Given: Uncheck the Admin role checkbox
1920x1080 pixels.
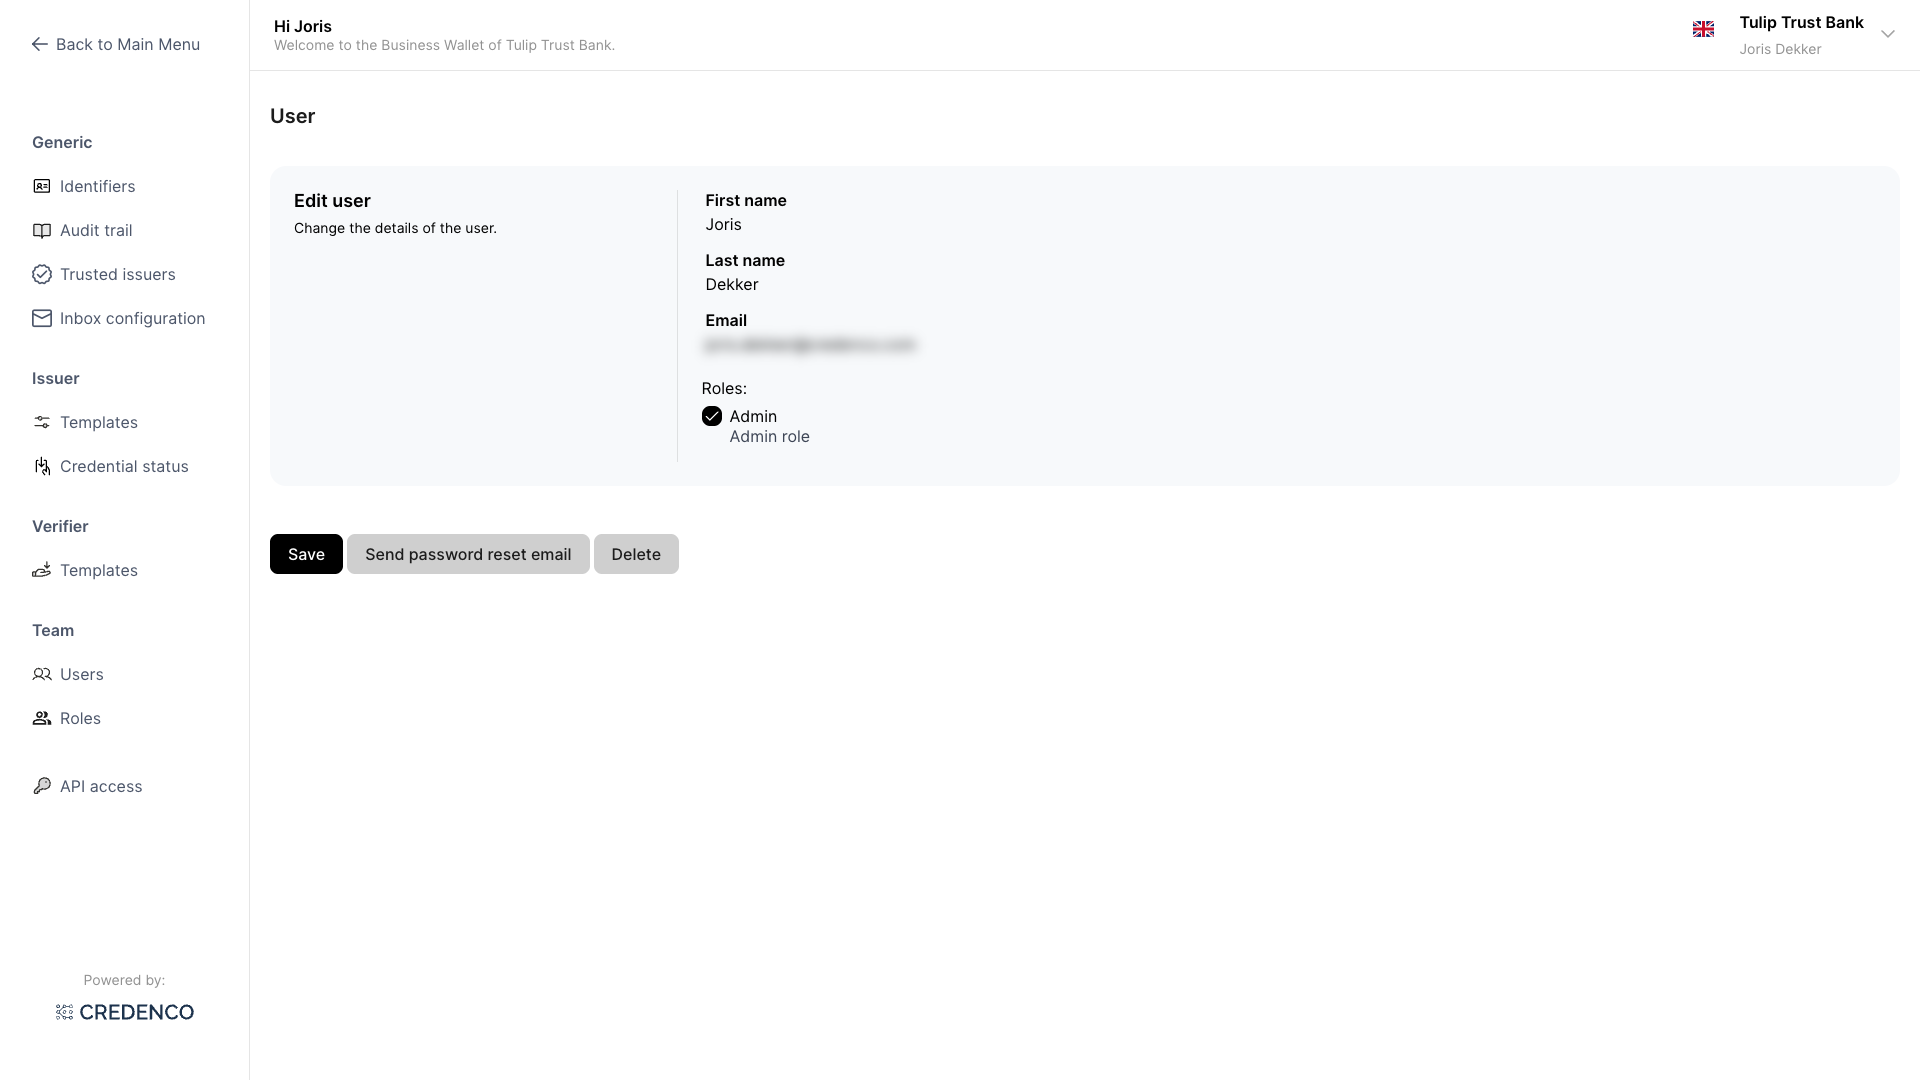Looking at the screenshot, I should [x=712, y=416].
